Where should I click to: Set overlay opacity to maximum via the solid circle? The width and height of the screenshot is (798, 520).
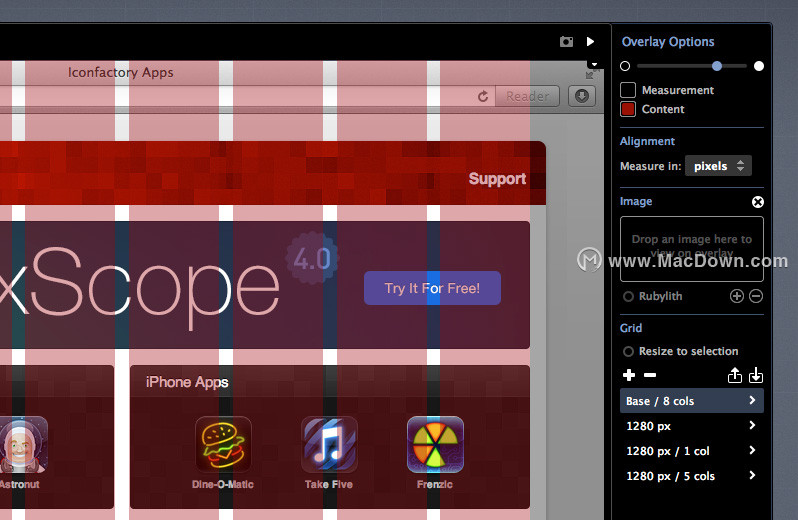click(x=759, y=66)
